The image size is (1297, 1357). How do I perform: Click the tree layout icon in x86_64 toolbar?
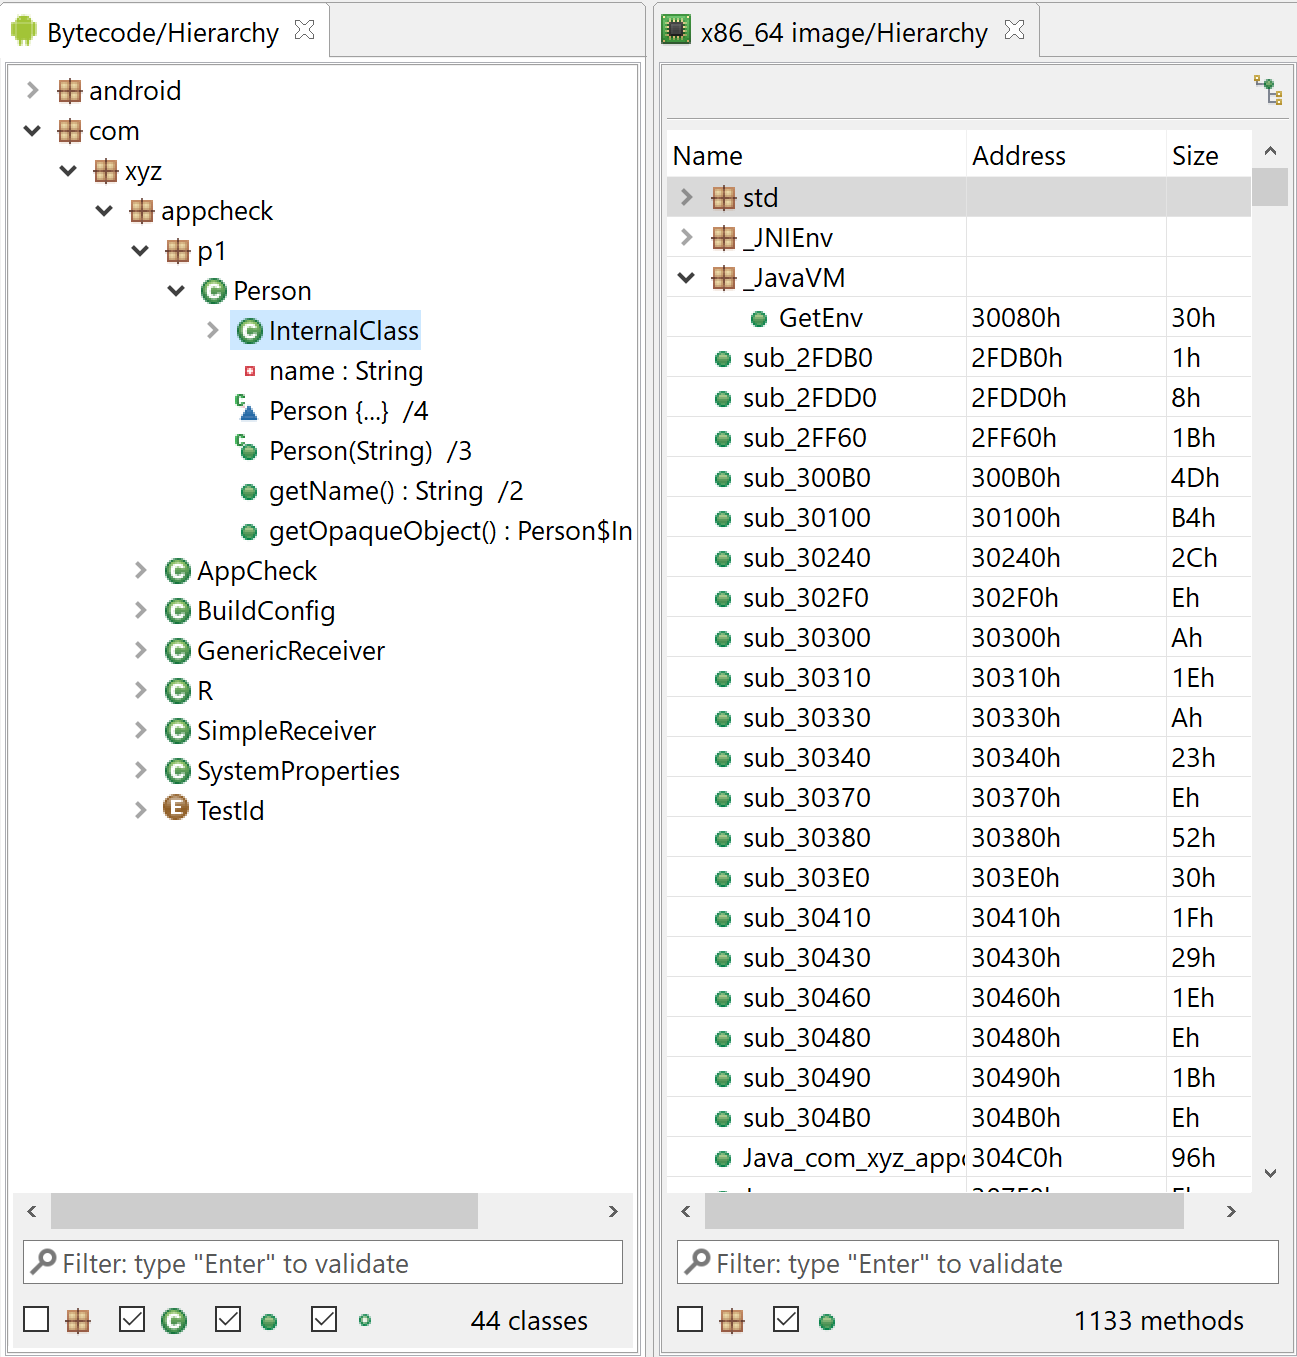point(1268,90)
